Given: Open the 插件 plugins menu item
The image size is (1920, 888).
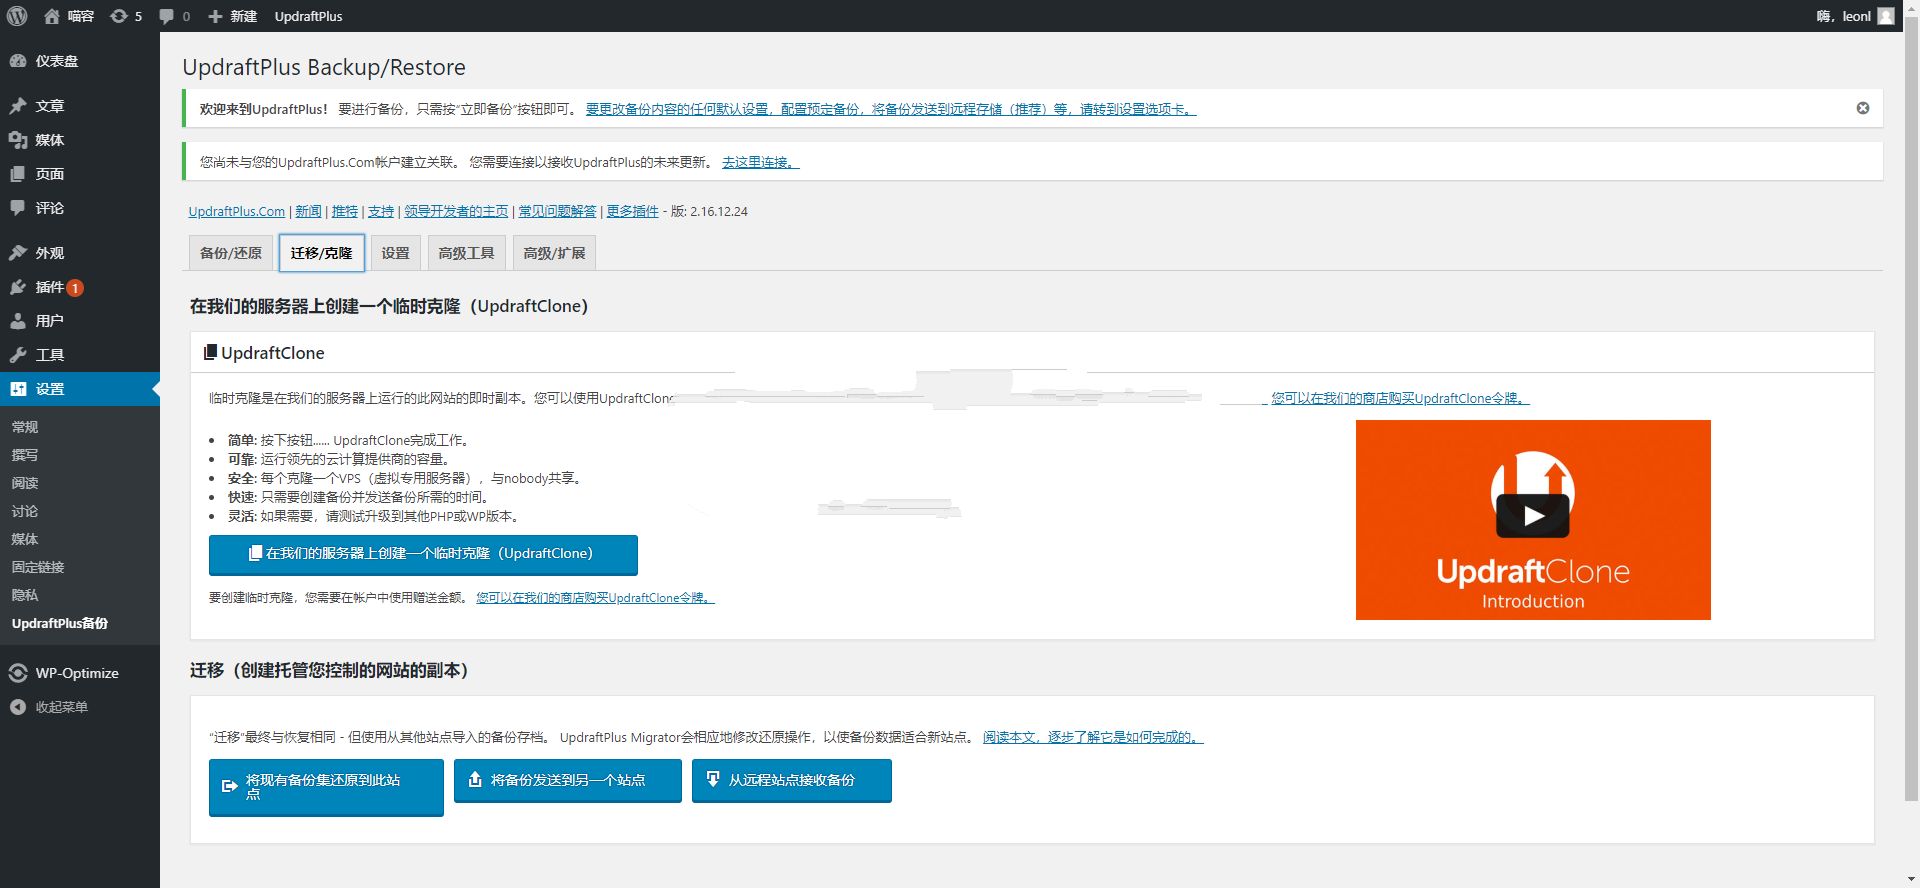Looking at the screenshot, I should click(50, 287).
